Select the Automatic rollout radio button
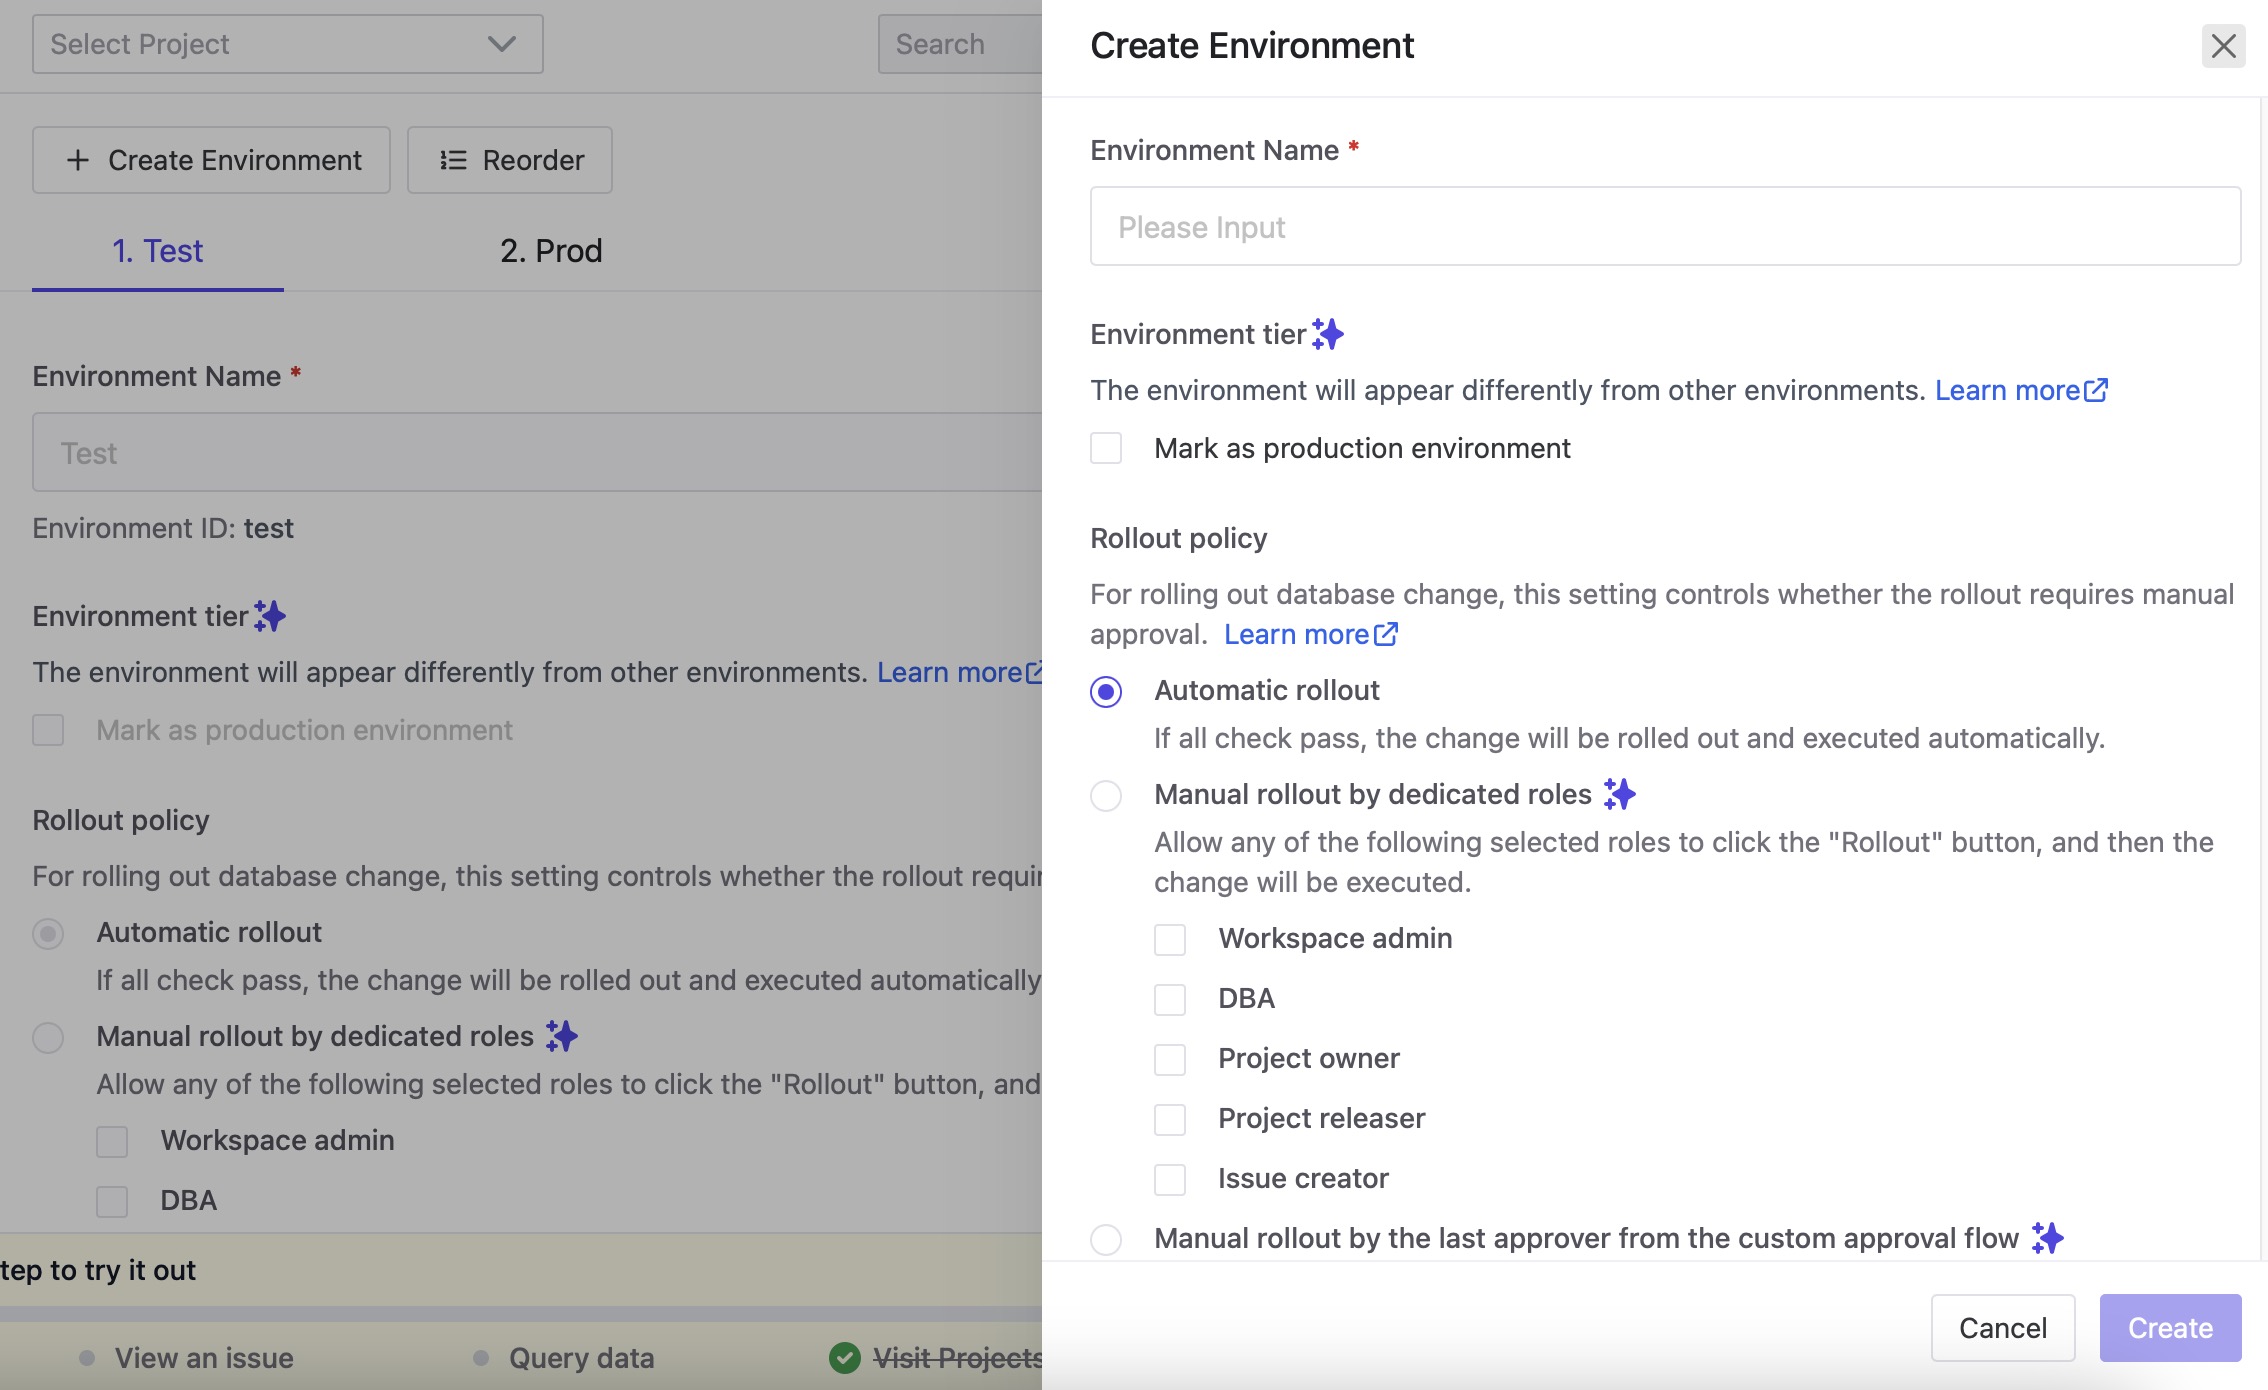Image resolution: width=2268 pixels, height=1390 pixels. [x=1105, y=690]
